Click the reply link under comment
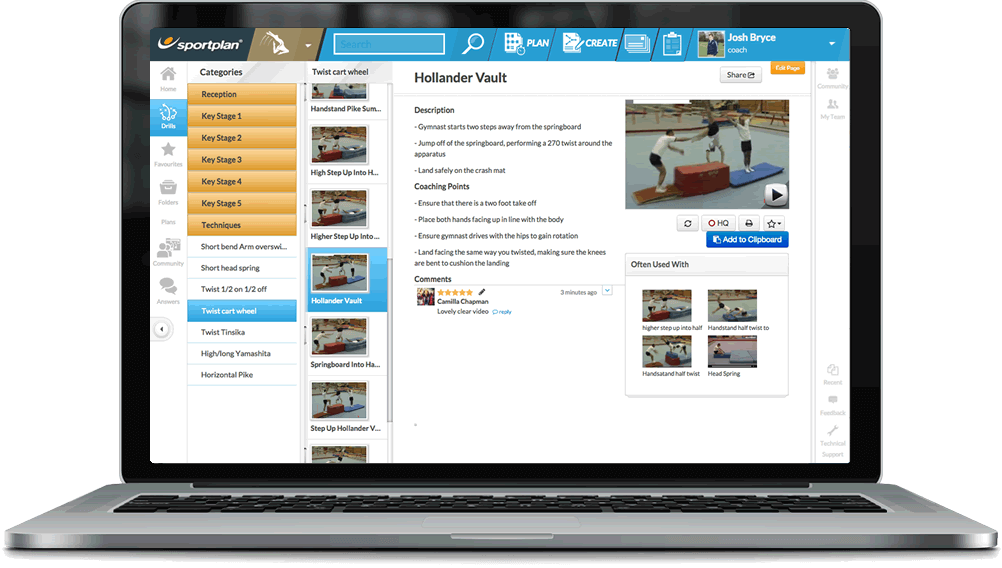The height and width of the screenshot is (568, 1002). point(502,312)
